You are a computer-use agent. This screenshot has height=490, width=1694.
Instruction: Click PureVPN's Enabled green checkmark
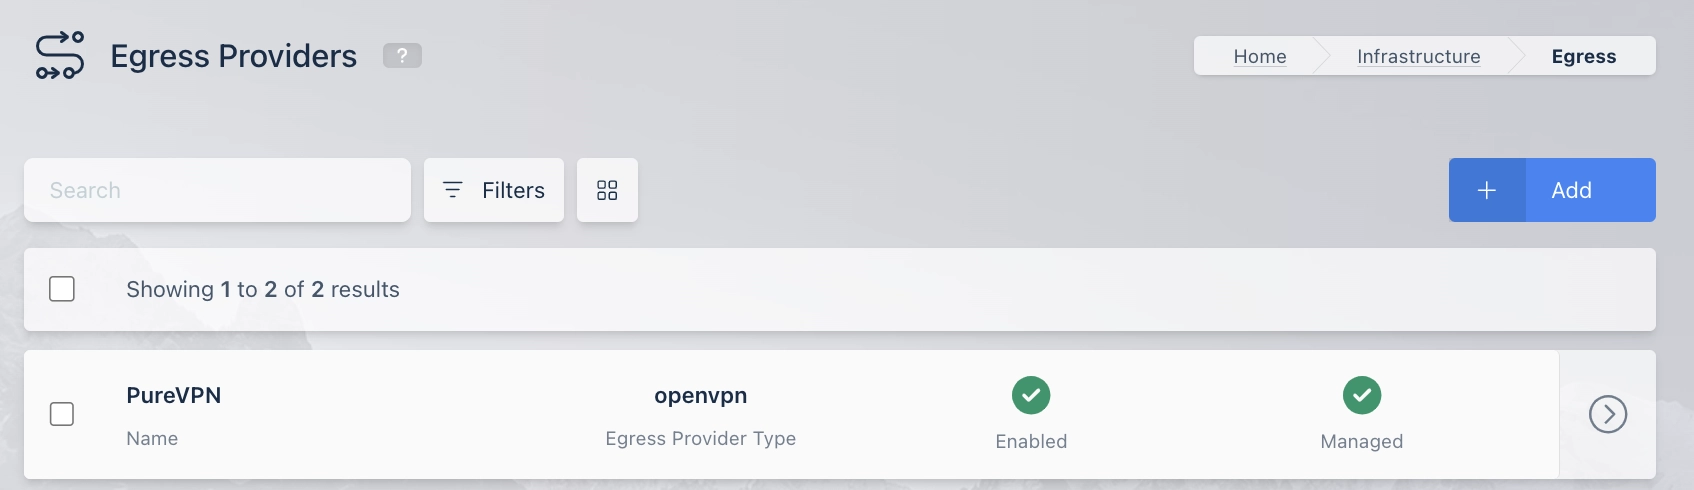tap(1031, 395)
